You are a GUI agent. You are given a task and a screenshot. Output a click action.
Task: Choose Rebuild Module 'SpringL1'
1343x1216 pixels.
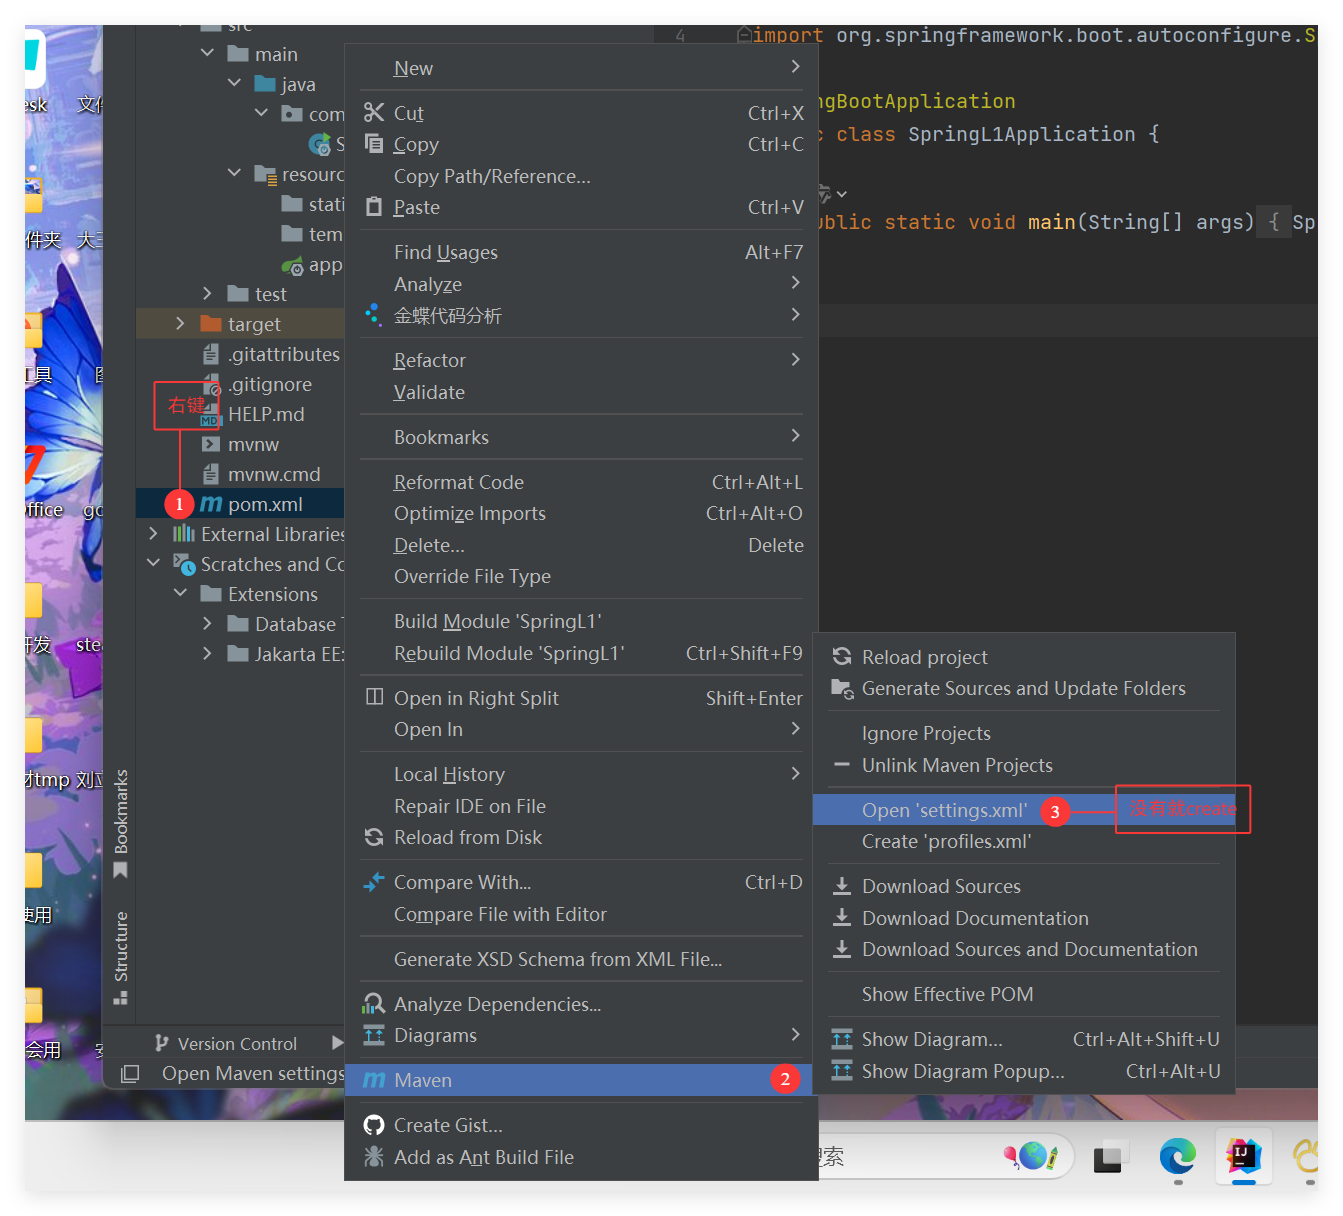click(581, 653)
